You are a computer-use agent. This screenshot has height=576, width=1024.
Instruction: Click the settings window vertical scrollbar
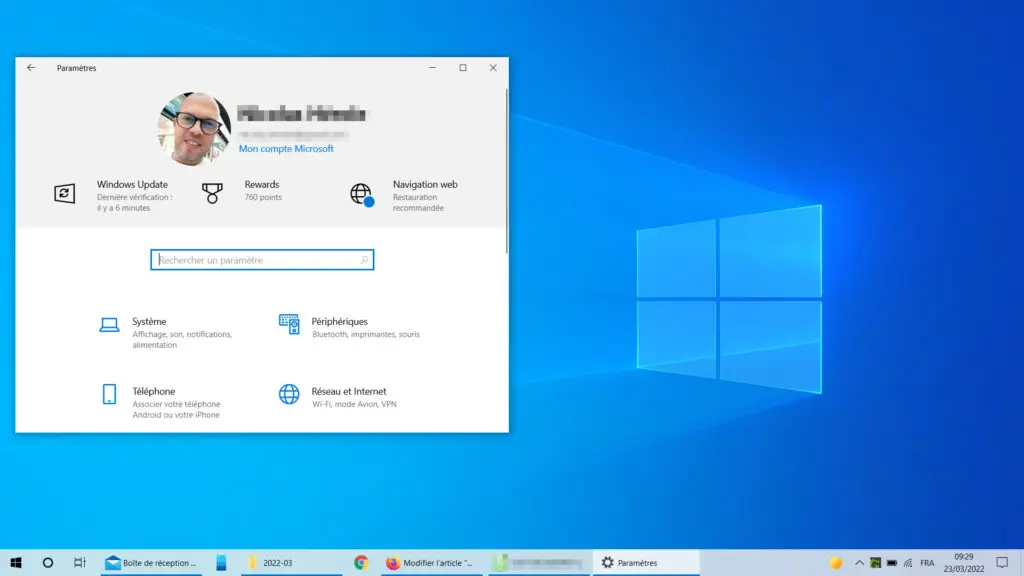click(506, 171)
